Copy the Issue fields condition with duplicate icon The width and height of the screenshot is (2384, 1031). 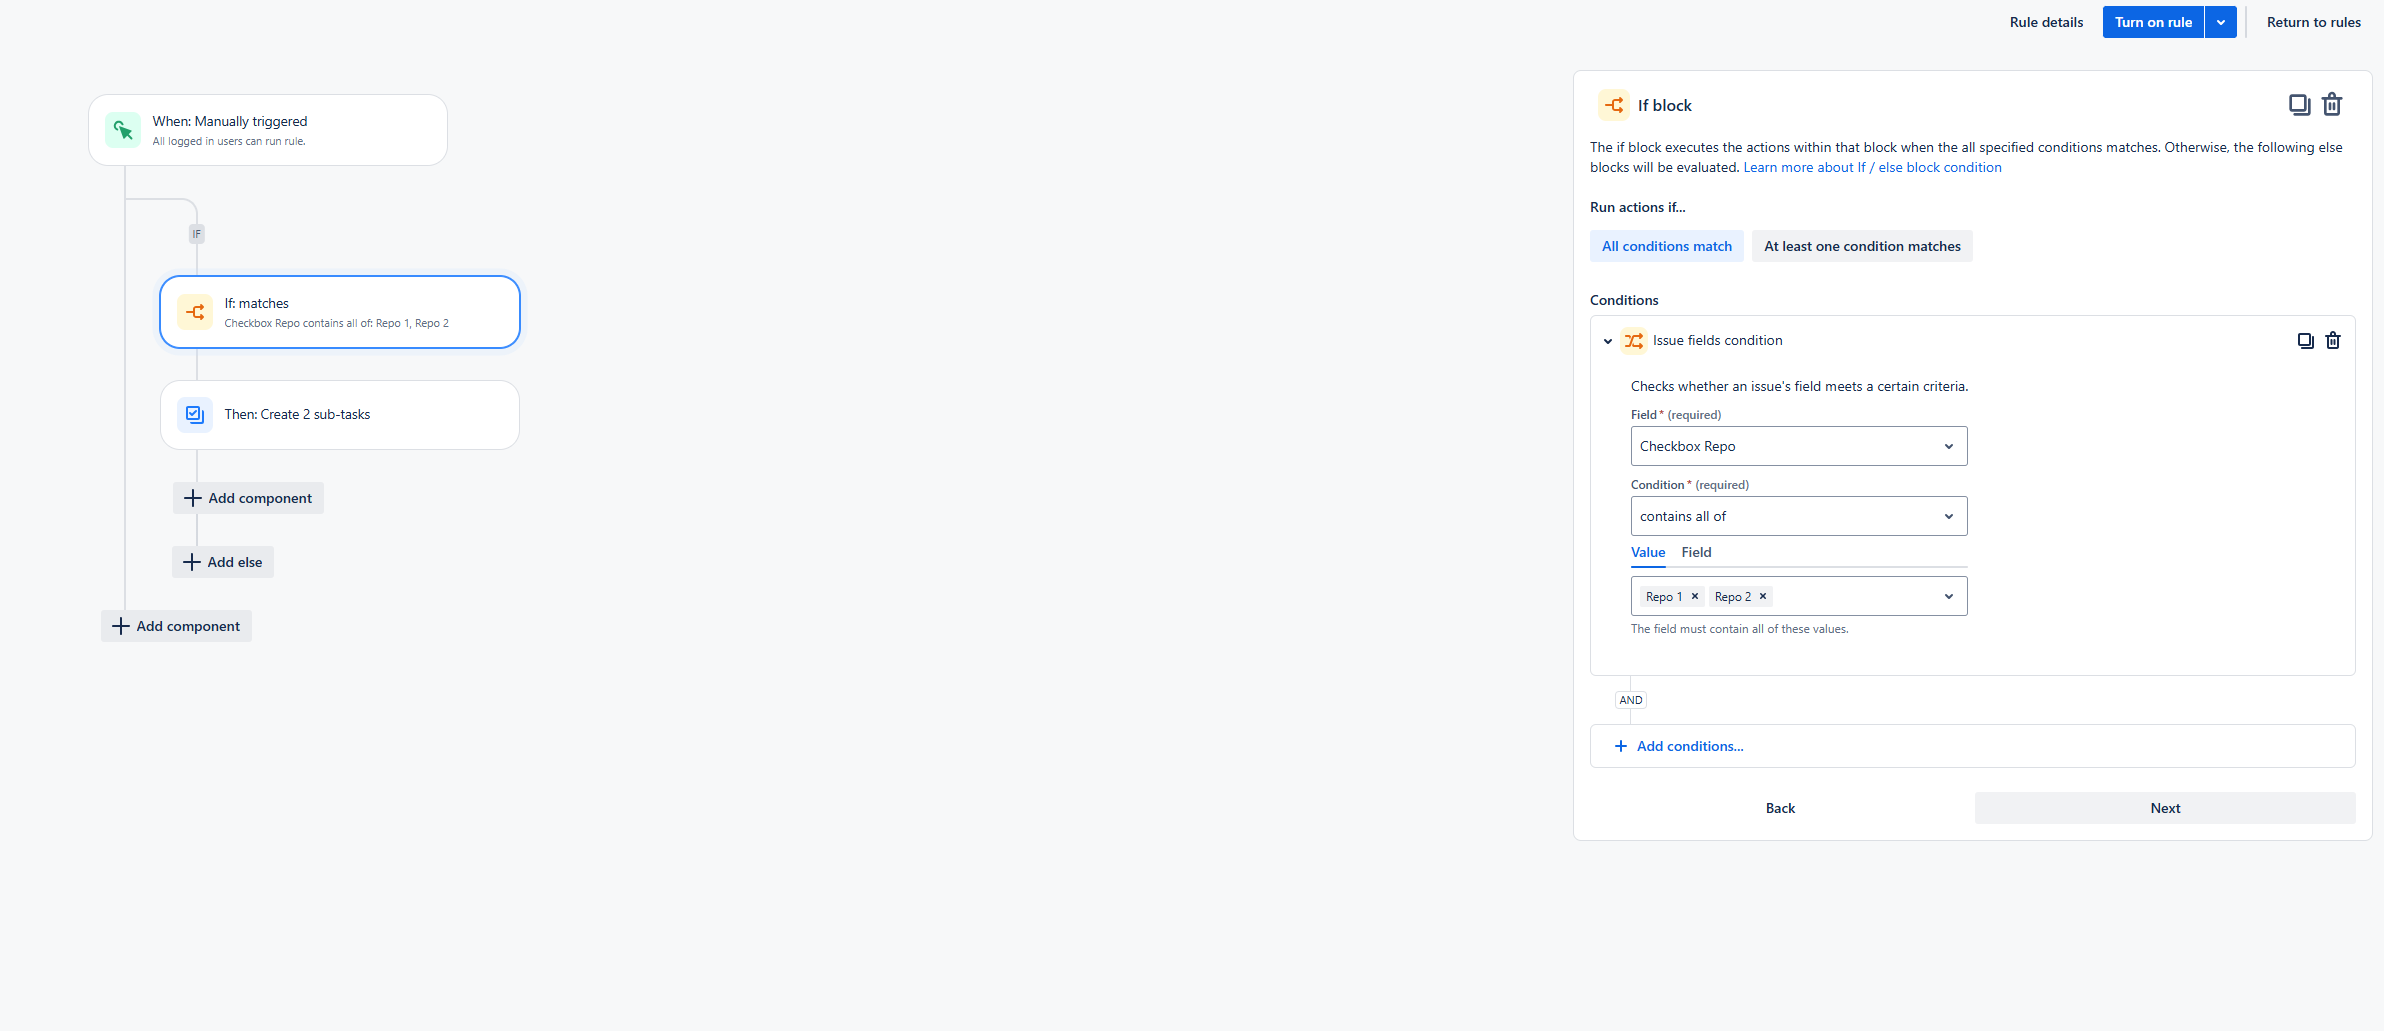coord(2306,340)
